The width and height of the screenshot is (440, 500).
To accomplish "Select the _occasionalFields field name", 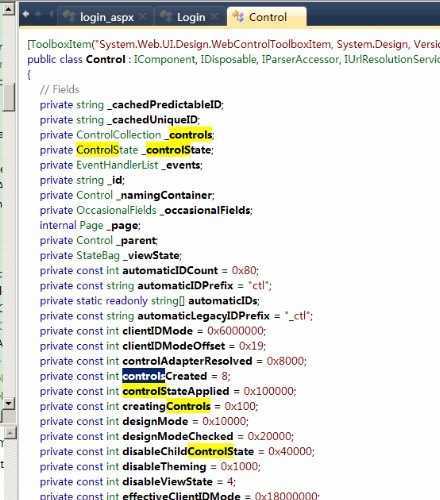I will point(205,210).
